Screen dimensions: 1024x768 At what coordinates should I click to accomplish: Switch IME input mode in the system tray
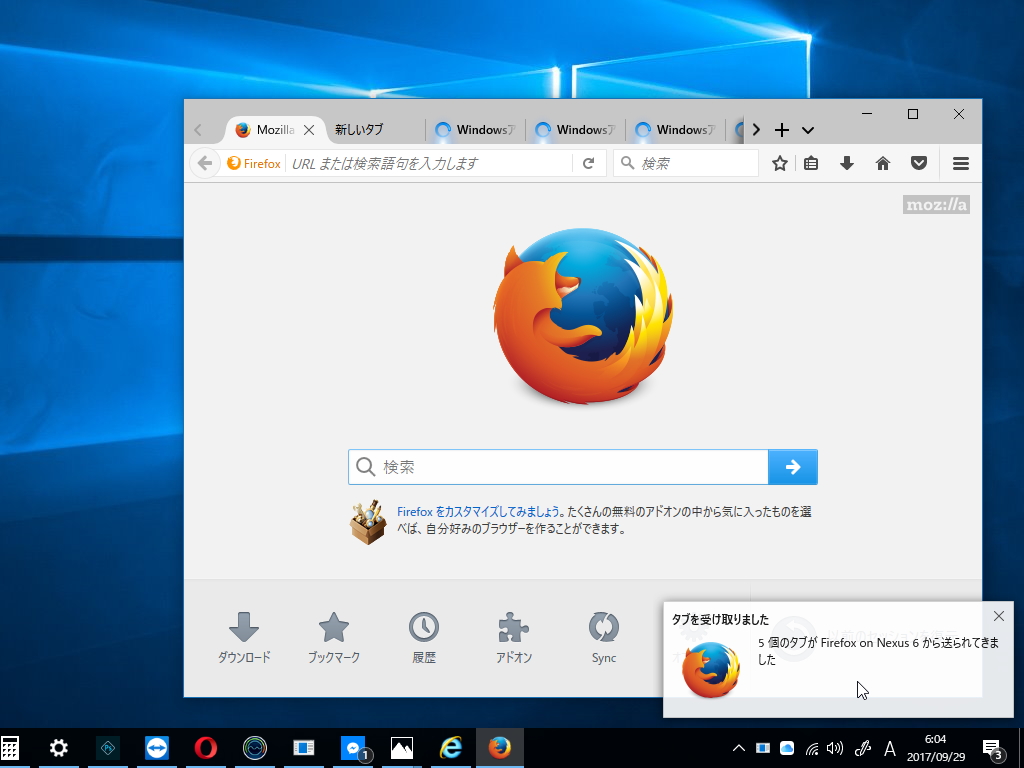(889, 748)
